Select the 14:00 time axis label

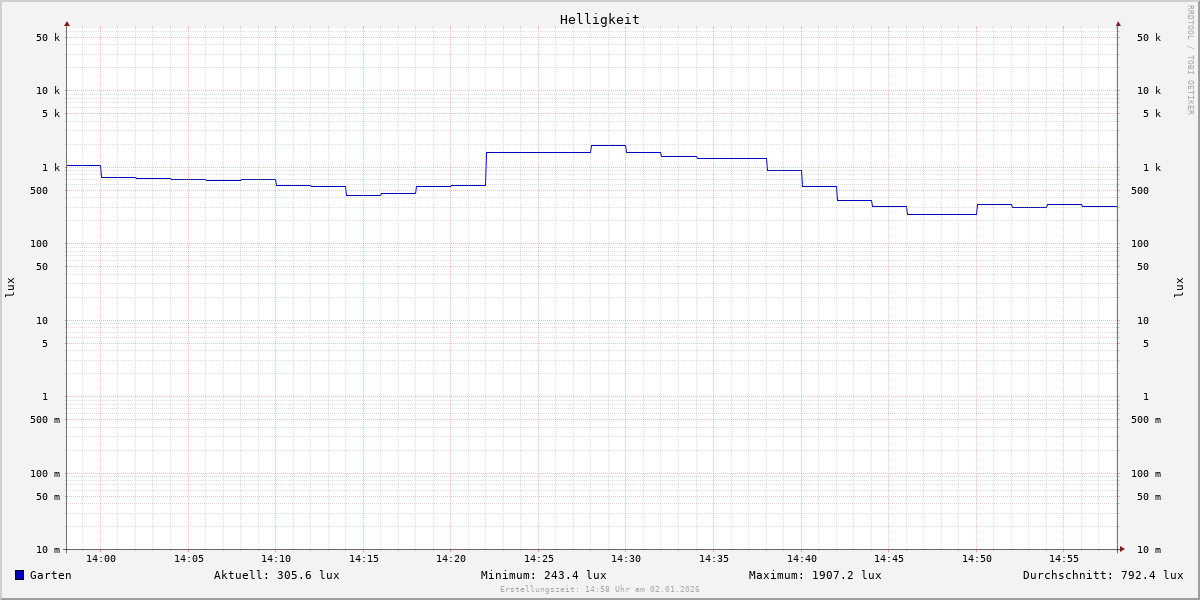(101, 559)
